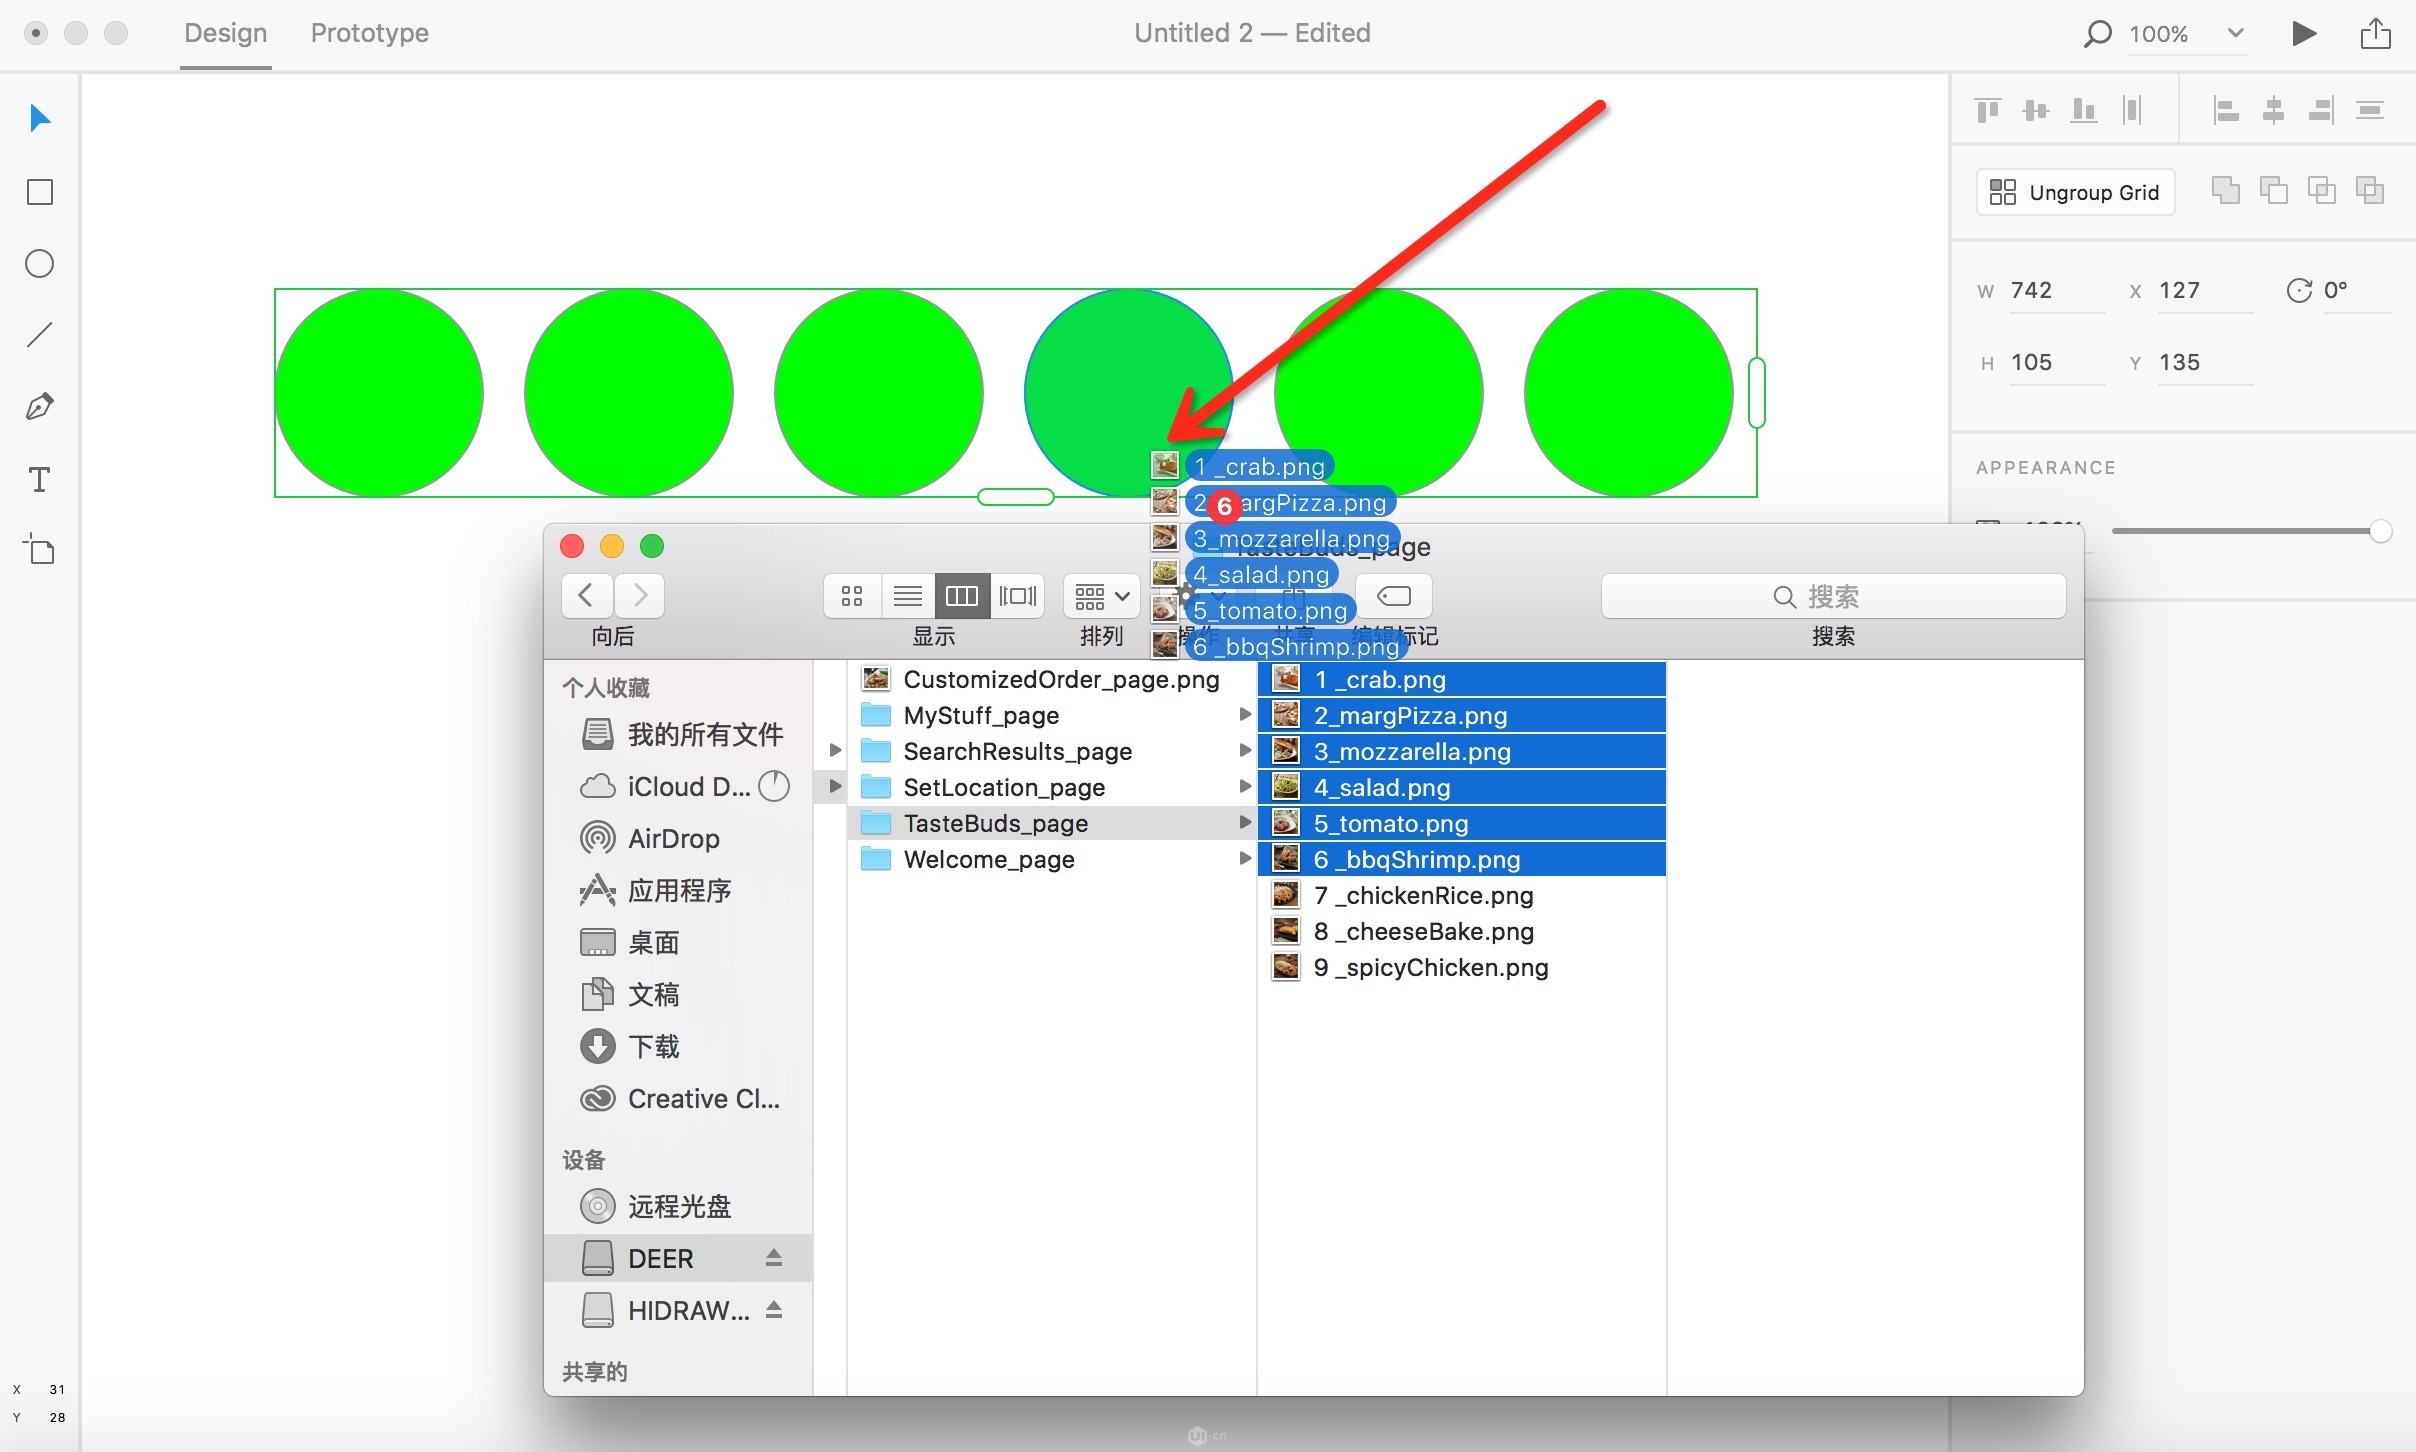Open the zoom percentage dropdown
The height and width of the screenshot is (1452, 2416).
(x=2236, y=34)
